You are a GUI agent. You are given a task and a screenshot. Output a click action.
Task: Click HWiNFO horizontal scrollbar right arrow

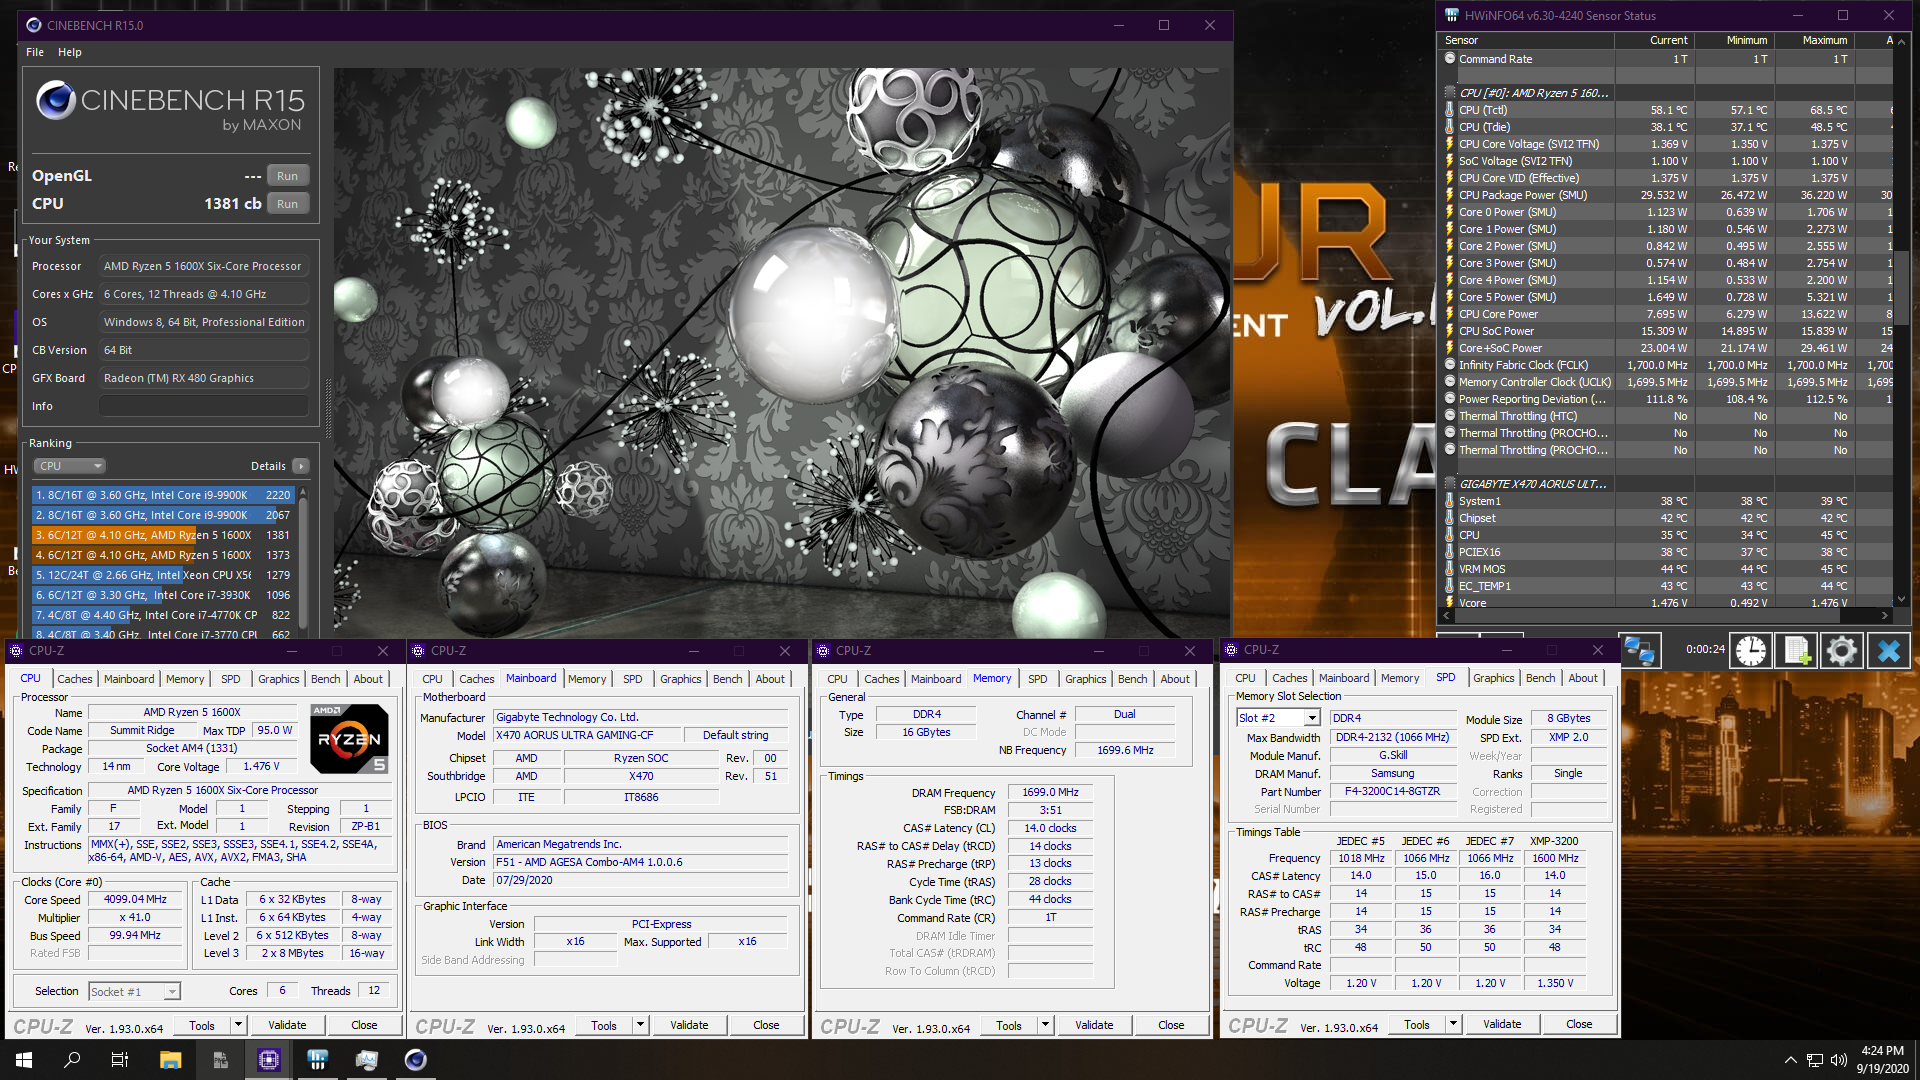pos(1885,616)
